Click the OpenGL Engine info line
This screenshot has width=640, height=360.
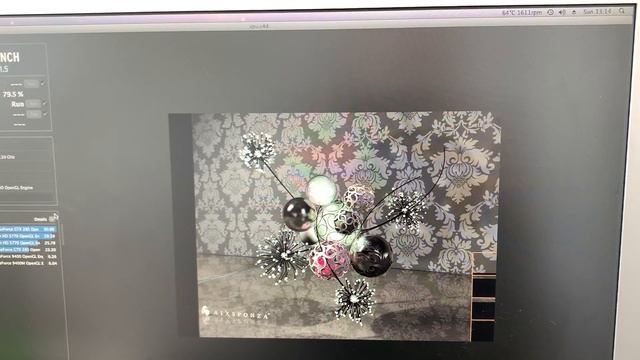point(16,188)
